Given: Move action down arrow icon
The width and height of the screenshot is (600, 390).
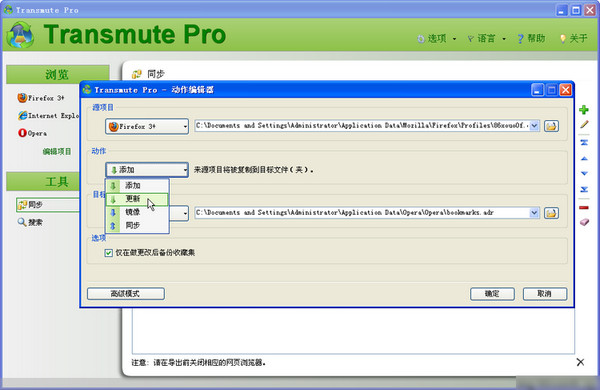Looking at the screenshot, I should pyautogui.click(x=584, y=173).
